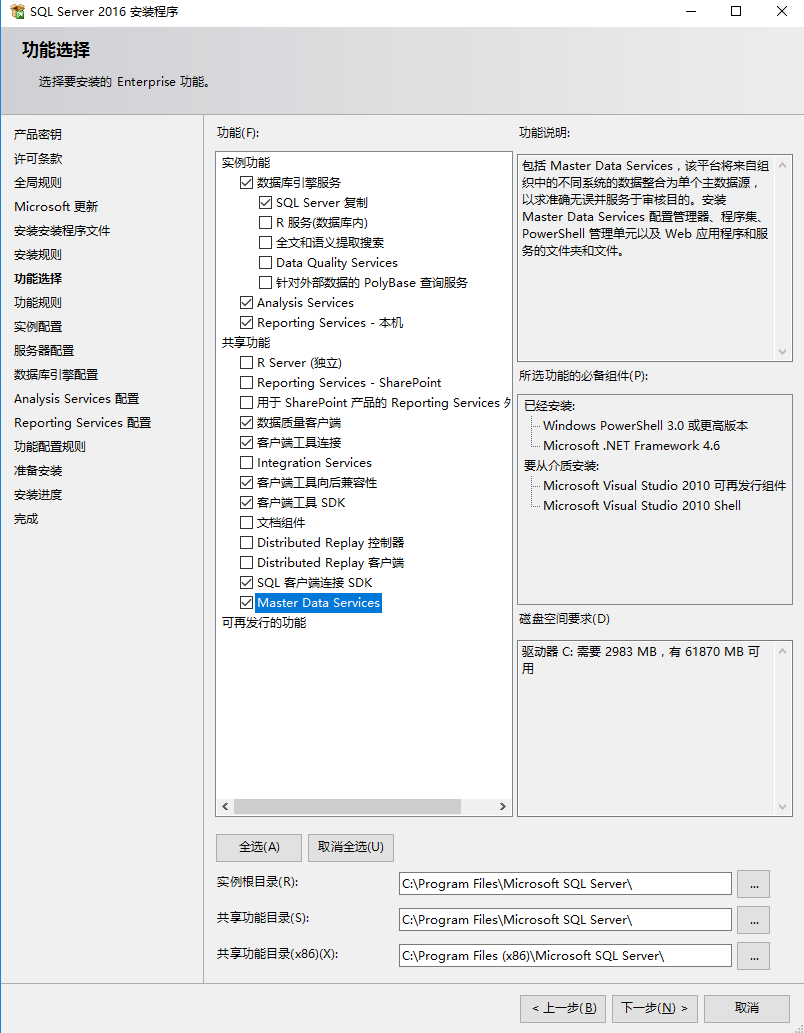Check 用于 SharePoint 产品的 Reporting Services checkbox
The image size is (804, 1033).
[x=246, y=403]
